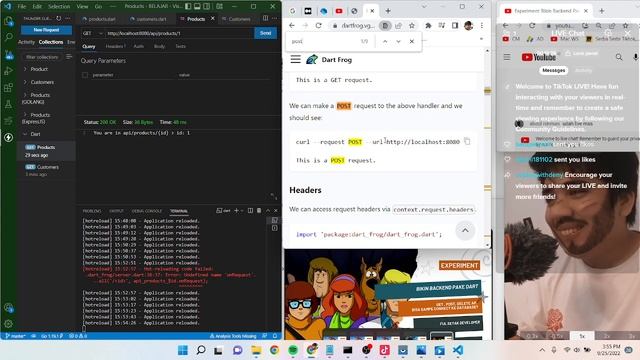
Task: Open the Products request under Dart
Action: click(46, 150)
